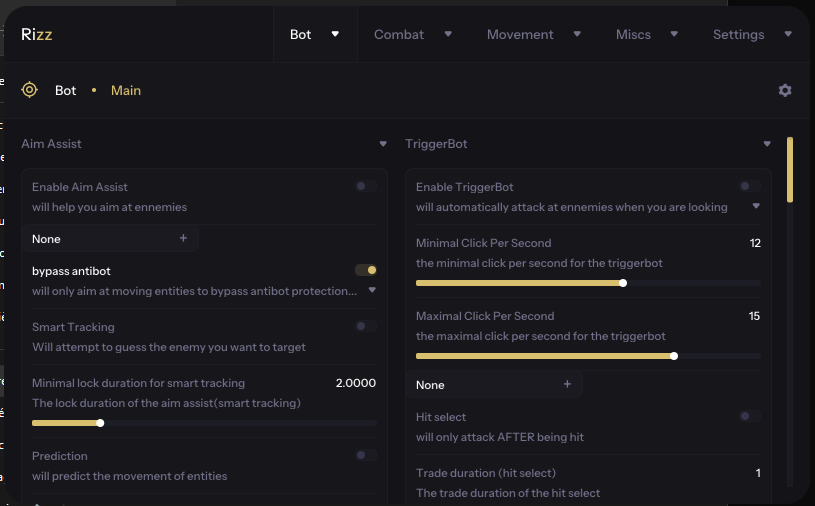The height and width of the screenshot is (506, 815).
Task: Collapse the TriggerBot section arrow
Action: (767, 144)
